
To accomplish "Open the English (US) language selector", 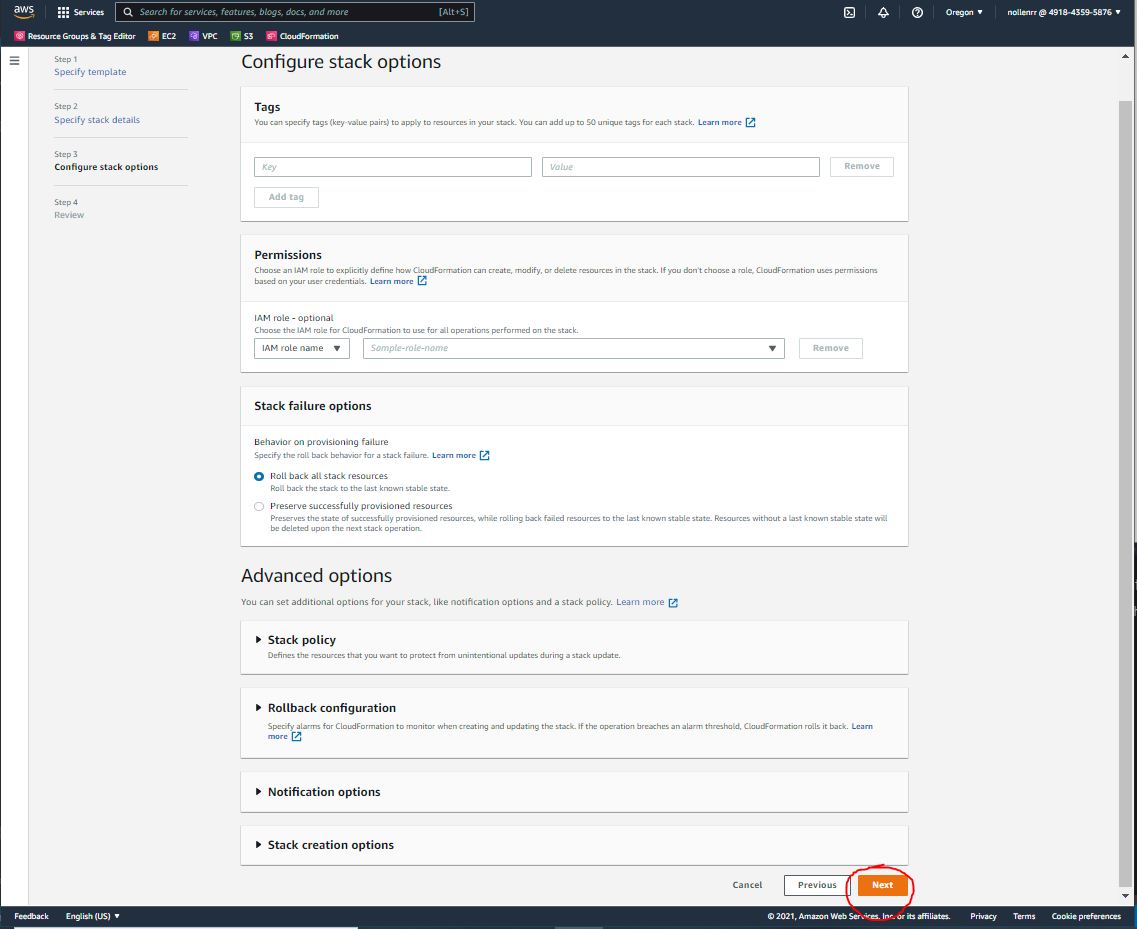I will (x=93, y=916).
